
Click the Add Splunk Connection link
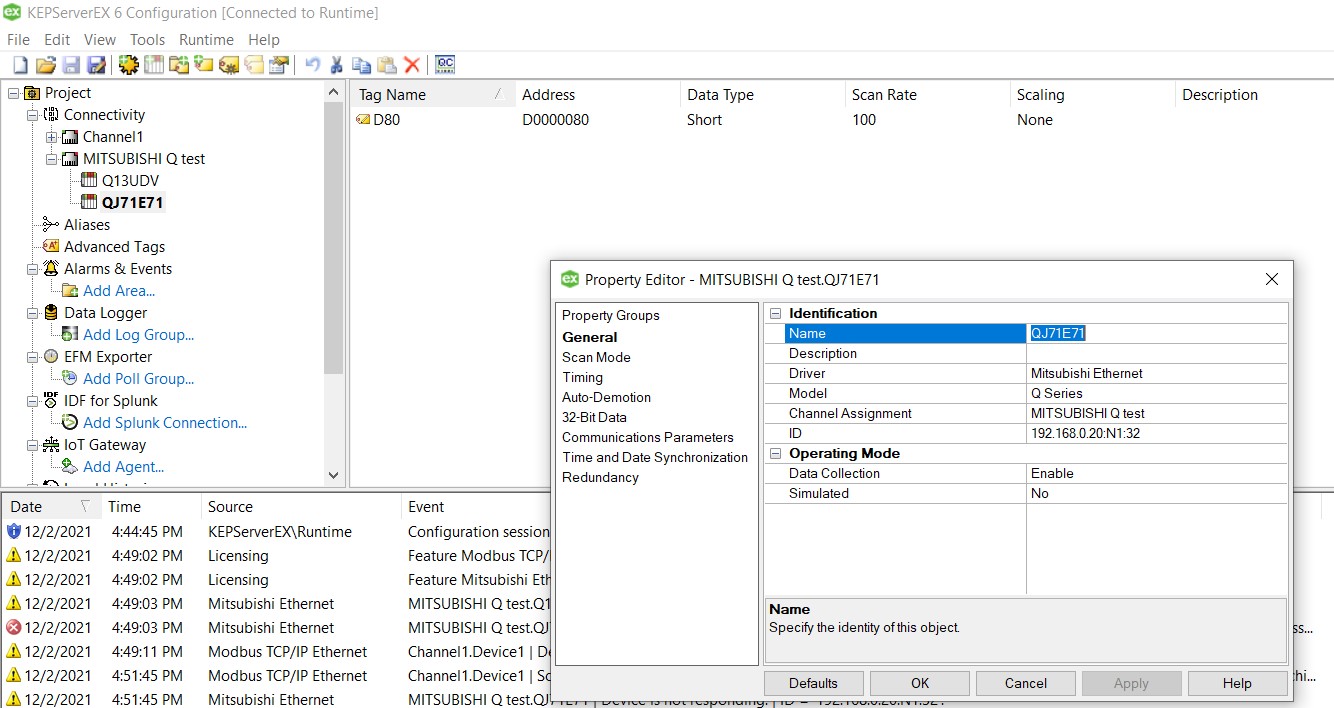(x=165, y=423)
